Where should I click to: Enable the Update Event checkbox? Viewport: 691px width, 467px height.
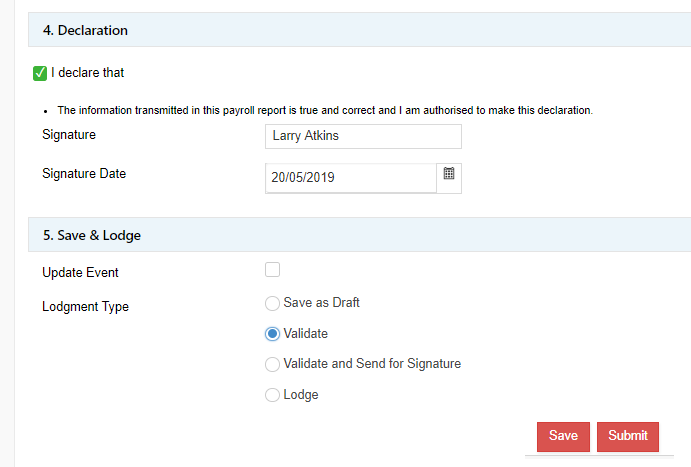click(x=272, y=270)
